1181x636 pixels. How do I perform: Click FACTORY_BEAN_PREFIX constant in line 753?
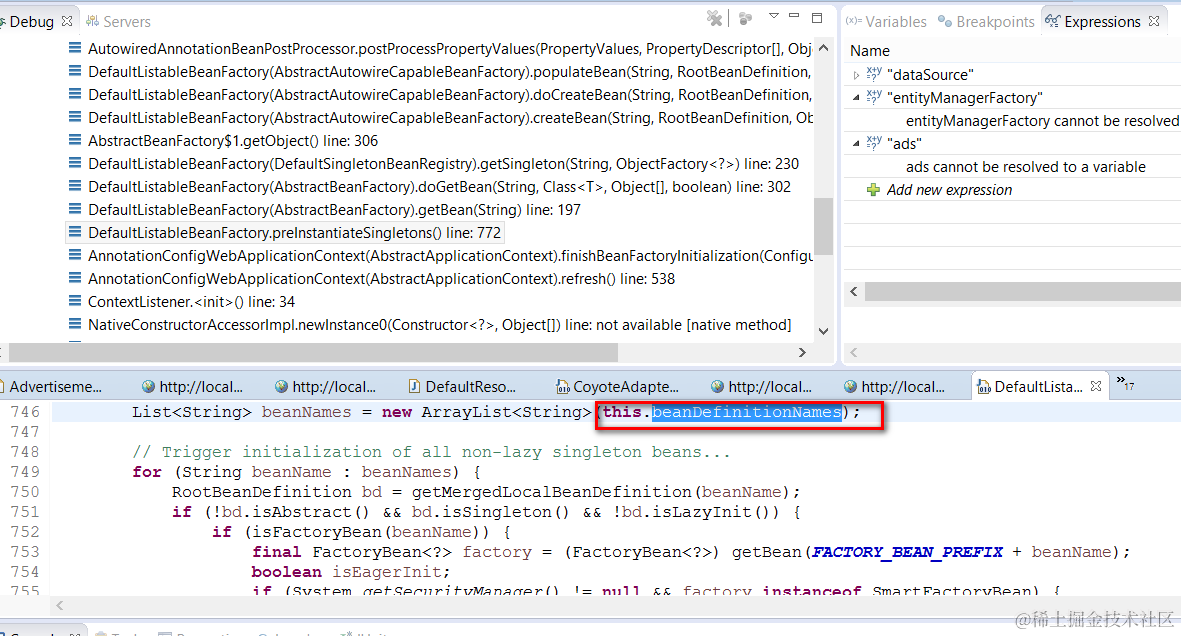[x=908, y=552]
